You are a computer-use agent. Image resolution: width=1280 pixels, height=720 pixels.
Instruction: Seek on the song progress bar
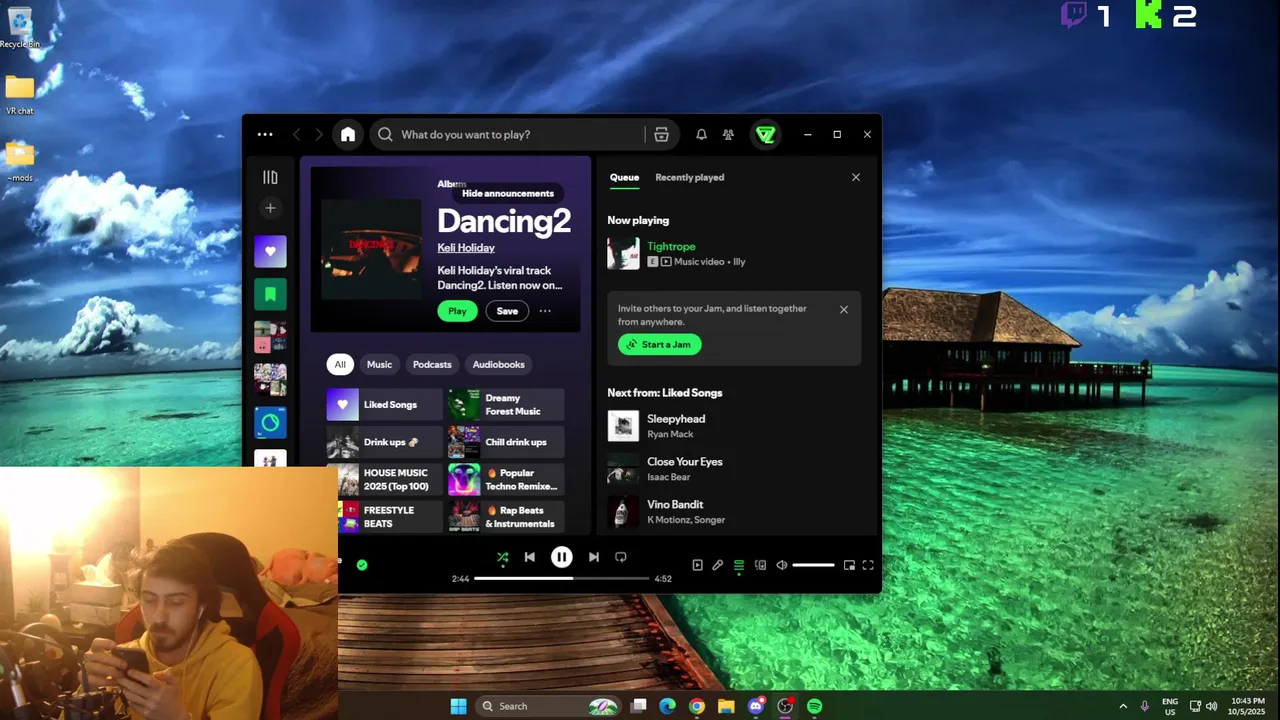tap(561, 578)
